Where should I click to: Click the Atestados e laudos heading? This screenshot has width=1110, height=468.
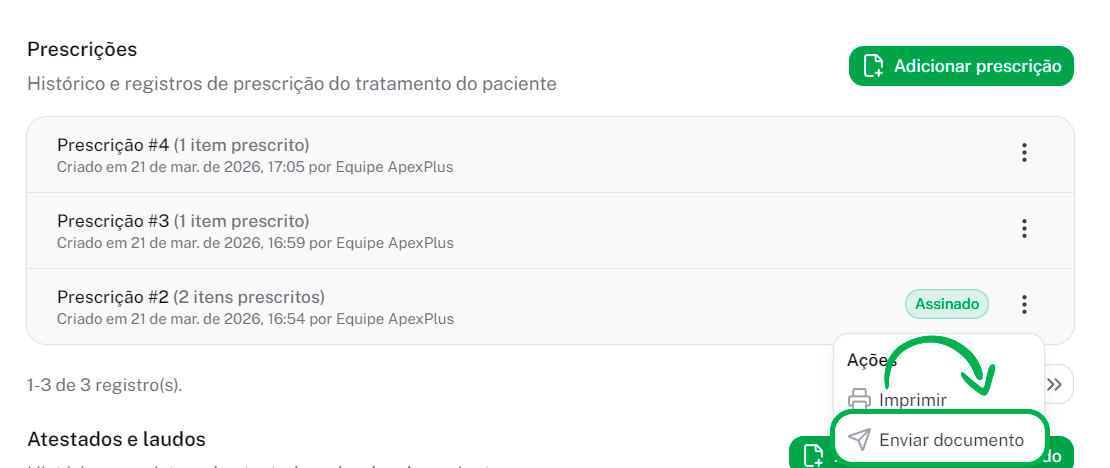pos(116,439)
